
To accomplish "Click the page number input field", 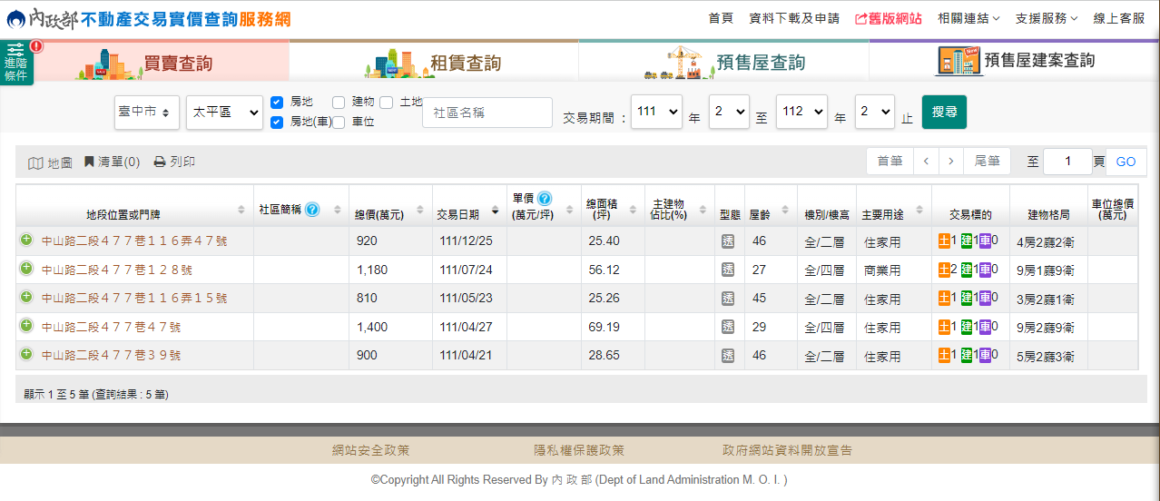I will point(1068,162).
